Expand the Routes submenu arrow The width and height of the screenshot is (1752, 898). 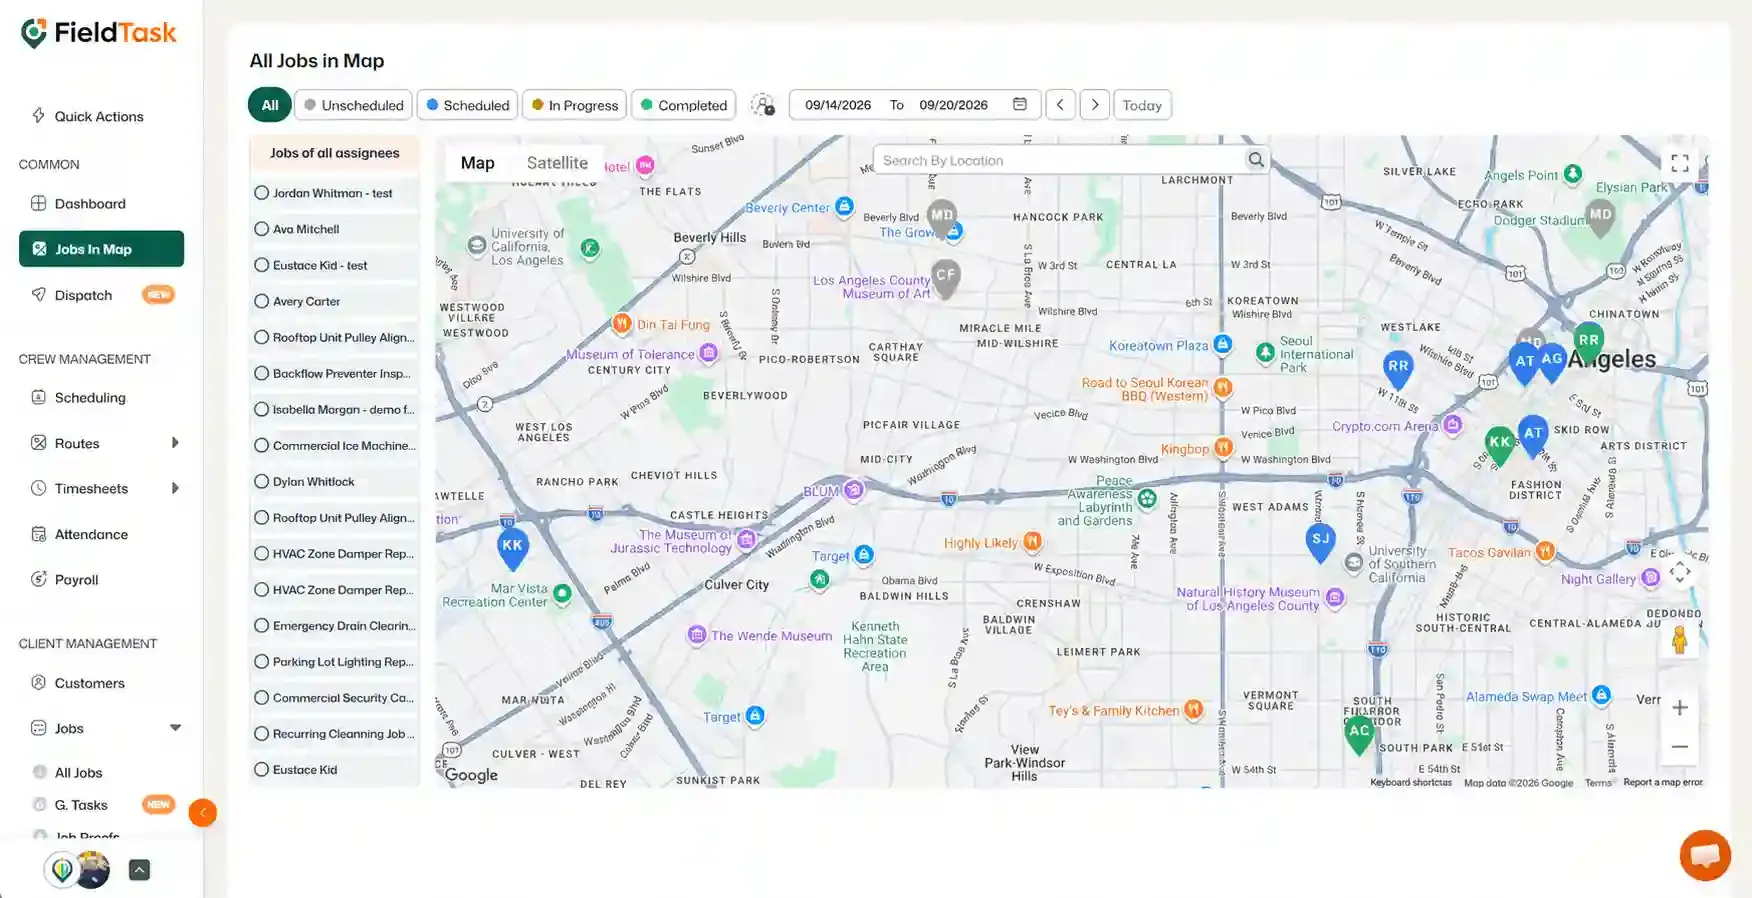175,443
